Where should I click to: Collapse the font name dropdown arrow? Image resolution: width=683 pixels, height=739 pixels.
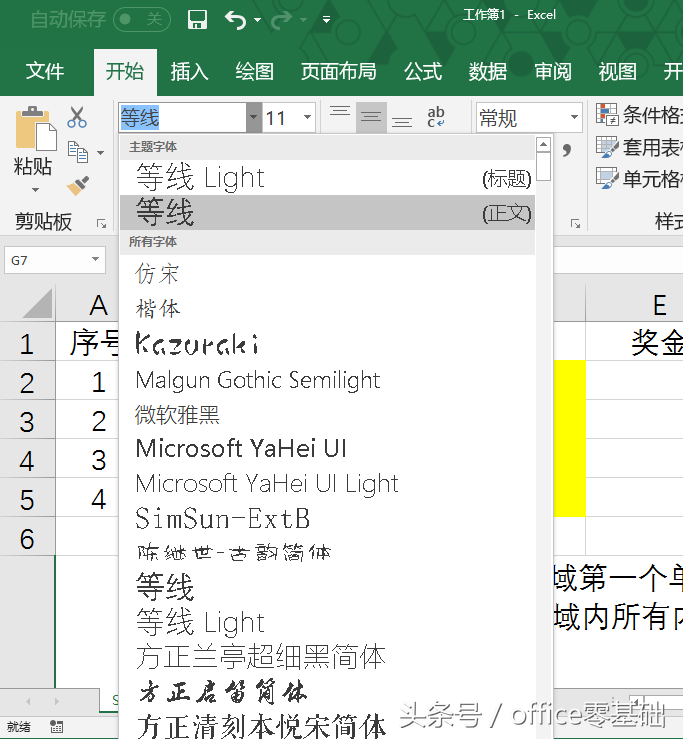pyautogui.click(x=254, y=117)
